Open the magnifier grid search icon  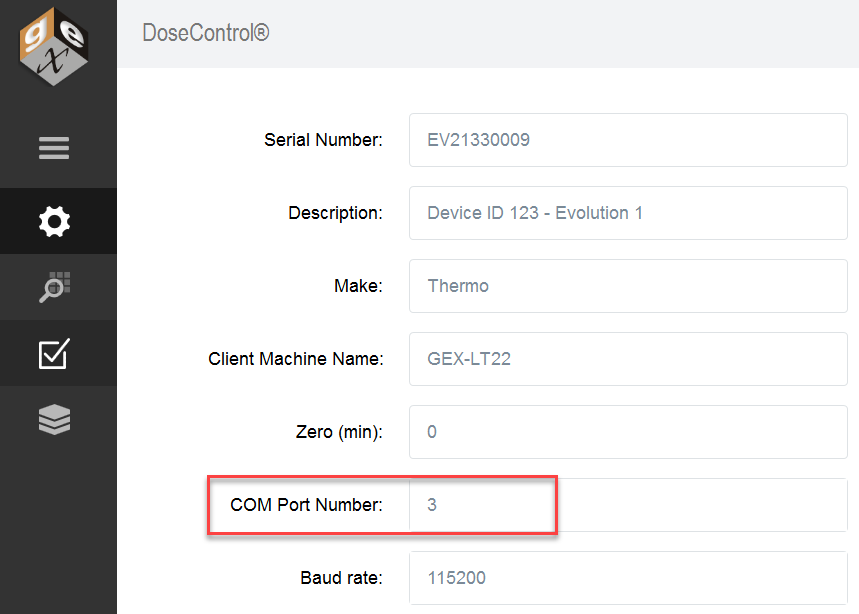(x=54, y=287)
